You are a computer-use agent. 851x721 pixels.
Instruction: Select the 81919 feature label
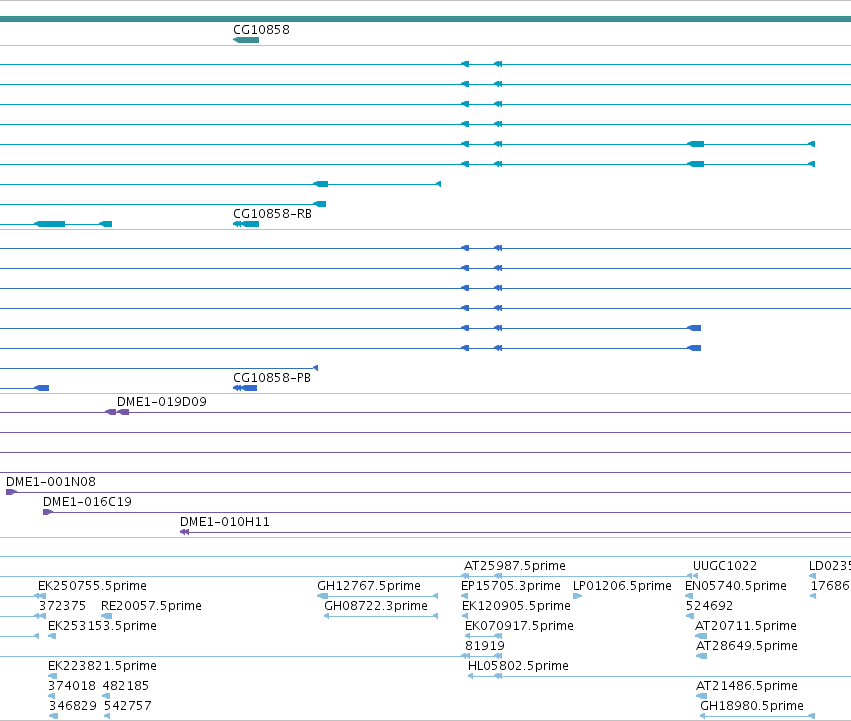click(485, 646)
